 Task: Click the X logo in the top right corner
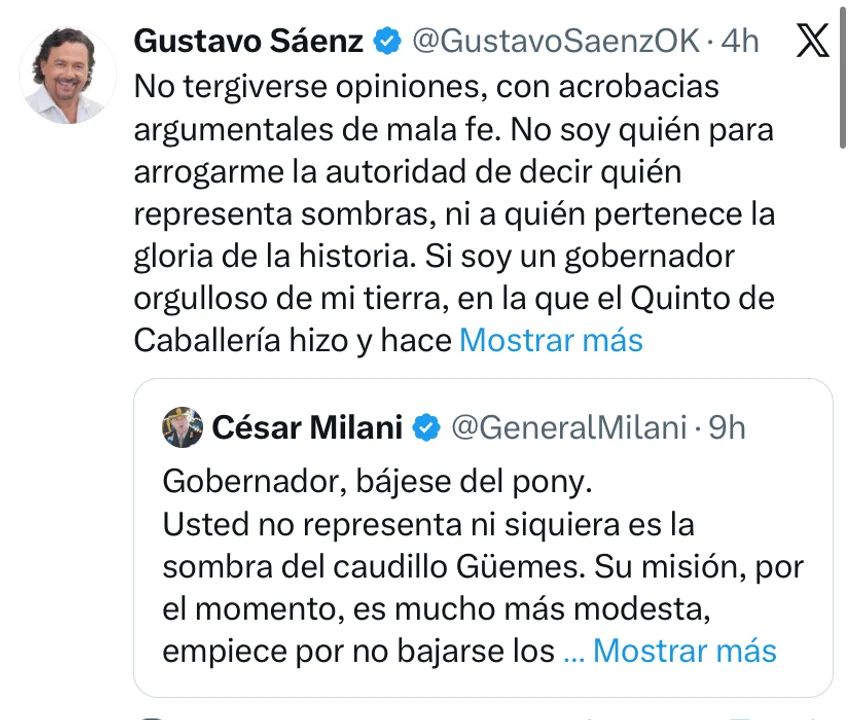click(x=812, y=42)
